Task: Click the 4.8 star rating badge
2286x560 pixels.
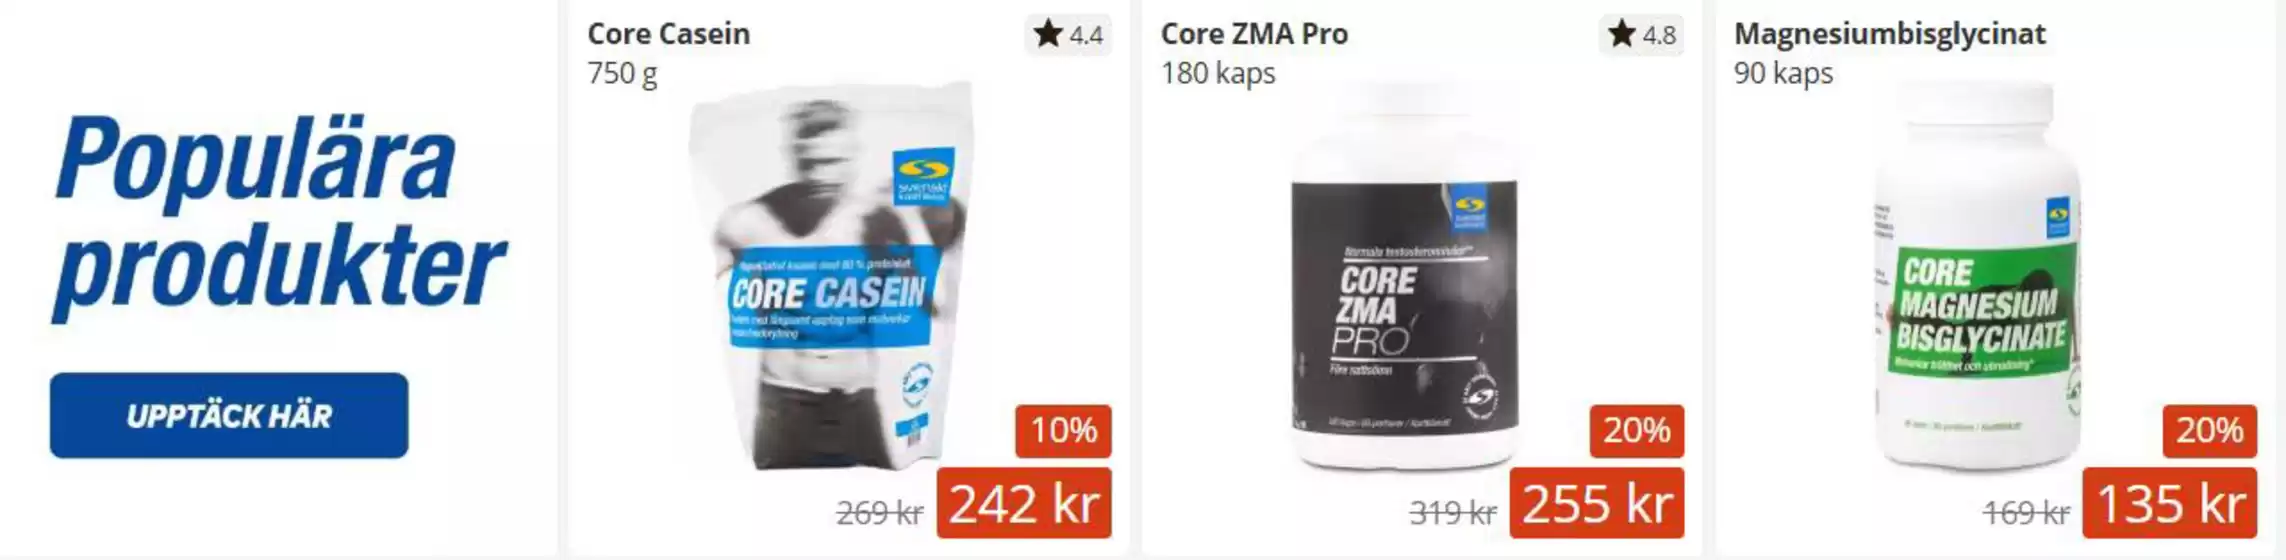Action: 1641,35
